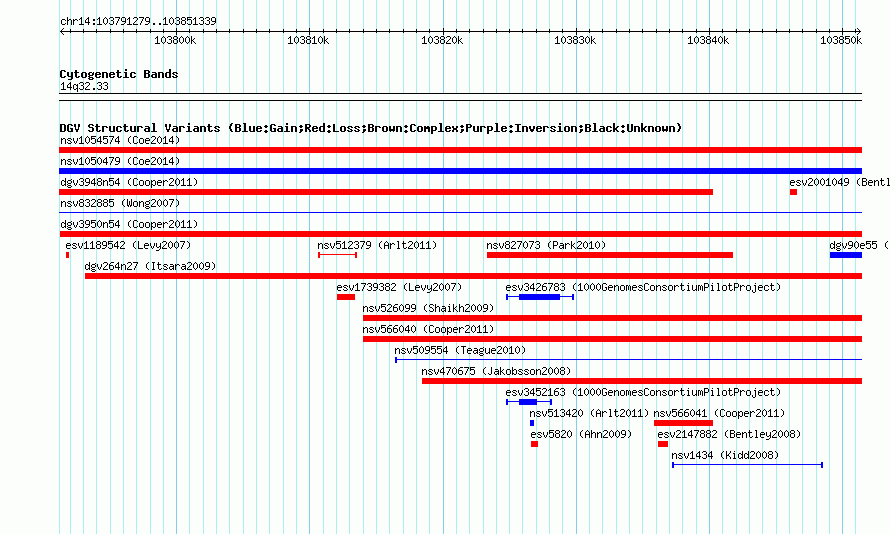Click the tiny nsv513420 (Arlt2011) blue marker
The image size is (890, 534).
coord(532,423)
